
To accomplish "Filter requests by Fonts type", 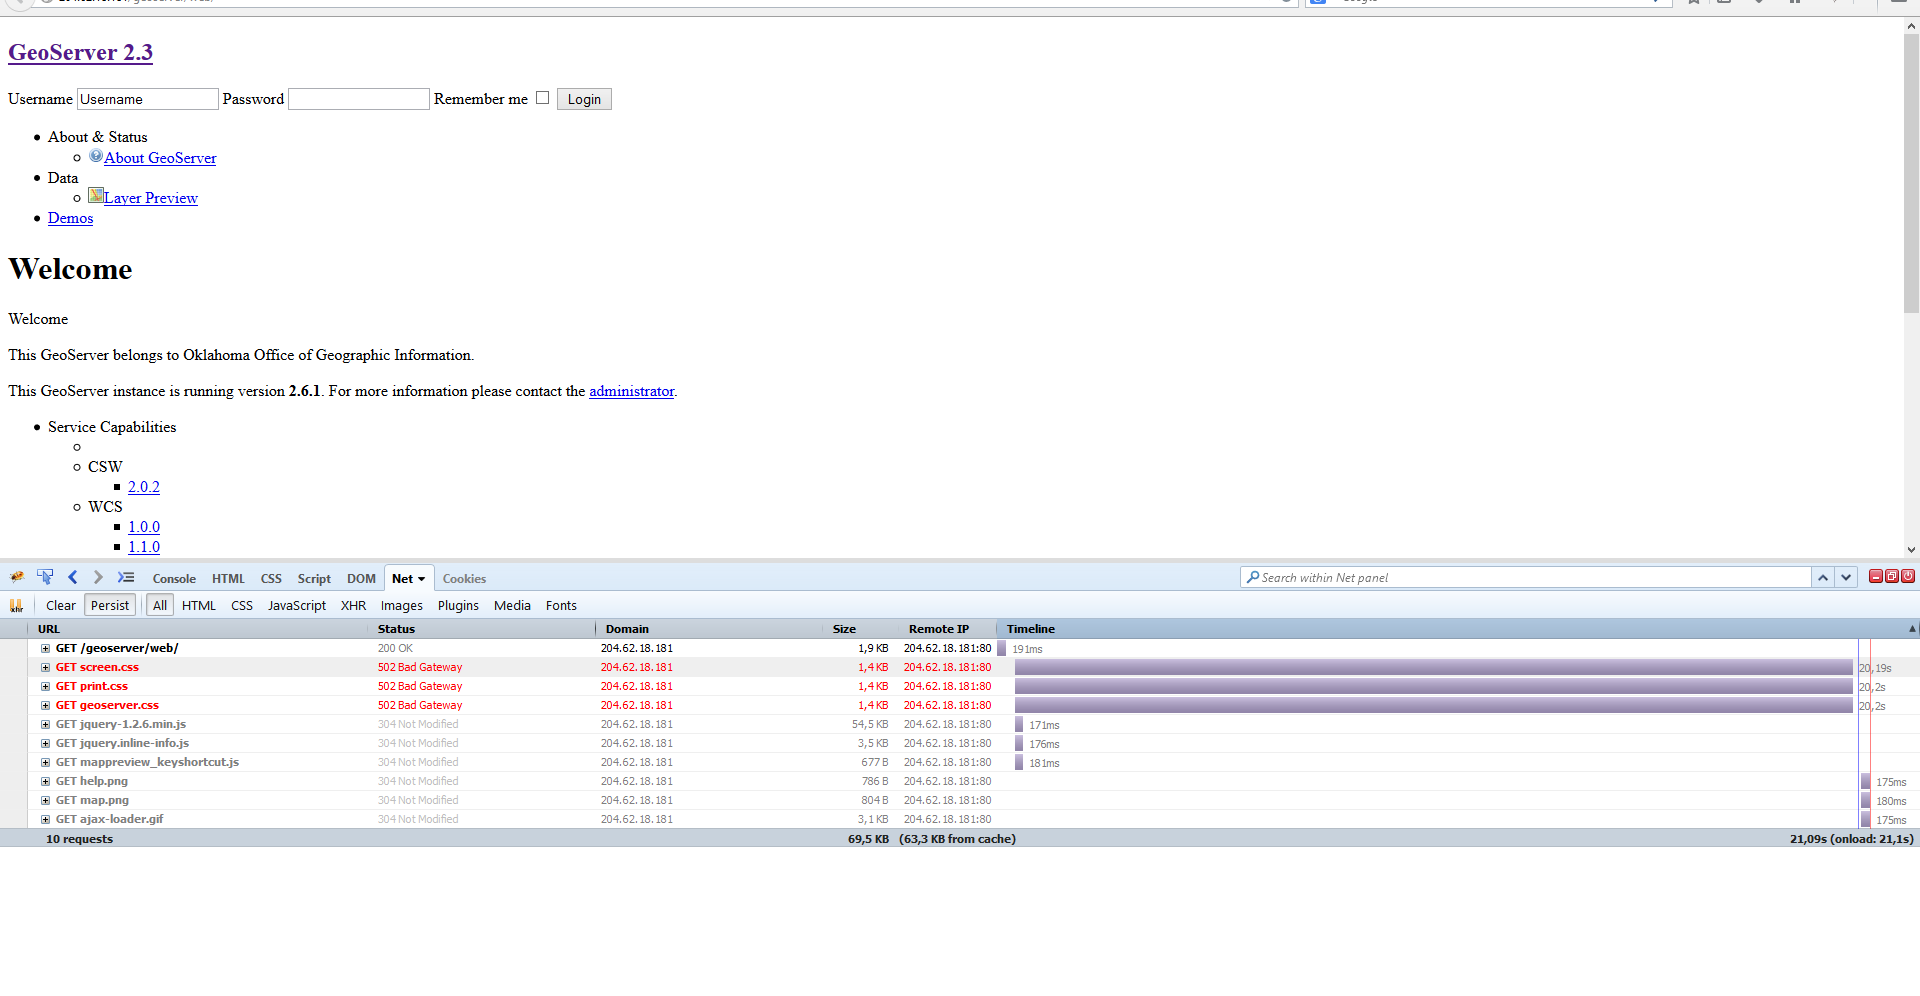I will coord(561,605).
